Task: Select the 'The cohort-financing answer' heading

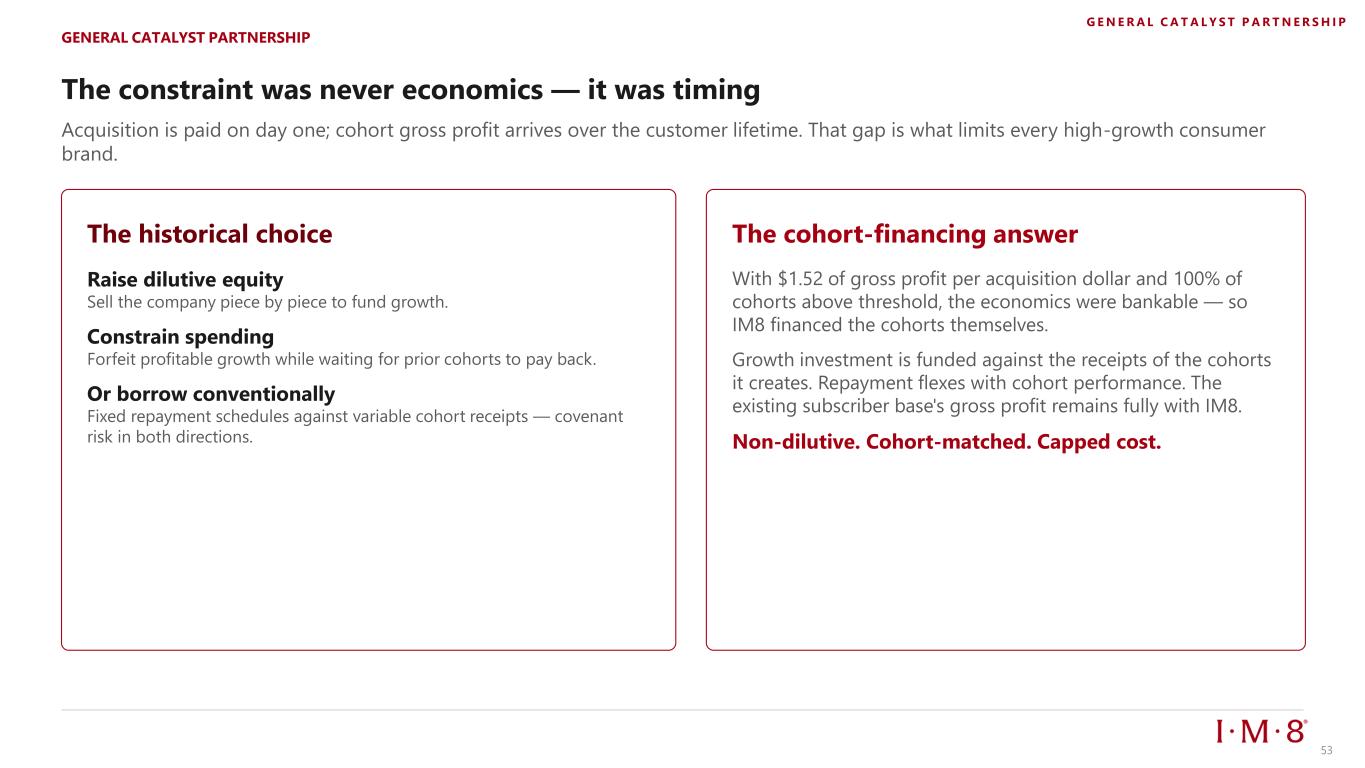Action: click(x=905, y=235)
